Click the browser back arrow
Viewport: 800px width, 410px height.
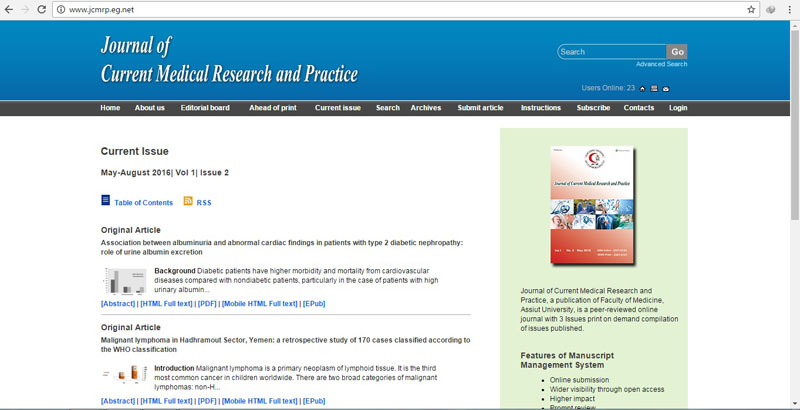[11, 9]
